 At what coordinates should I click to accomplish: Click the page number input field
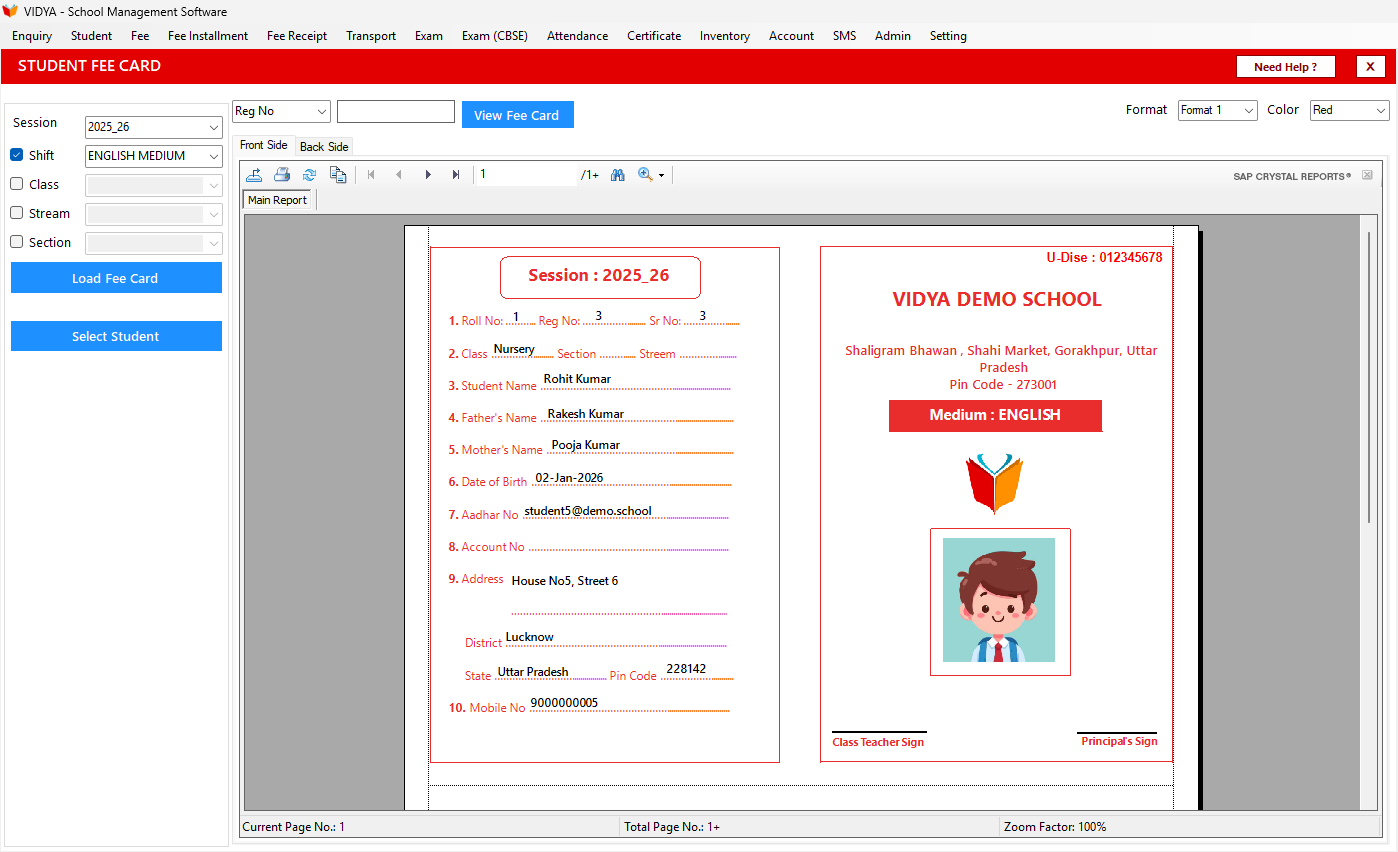(x=527, y=175)
